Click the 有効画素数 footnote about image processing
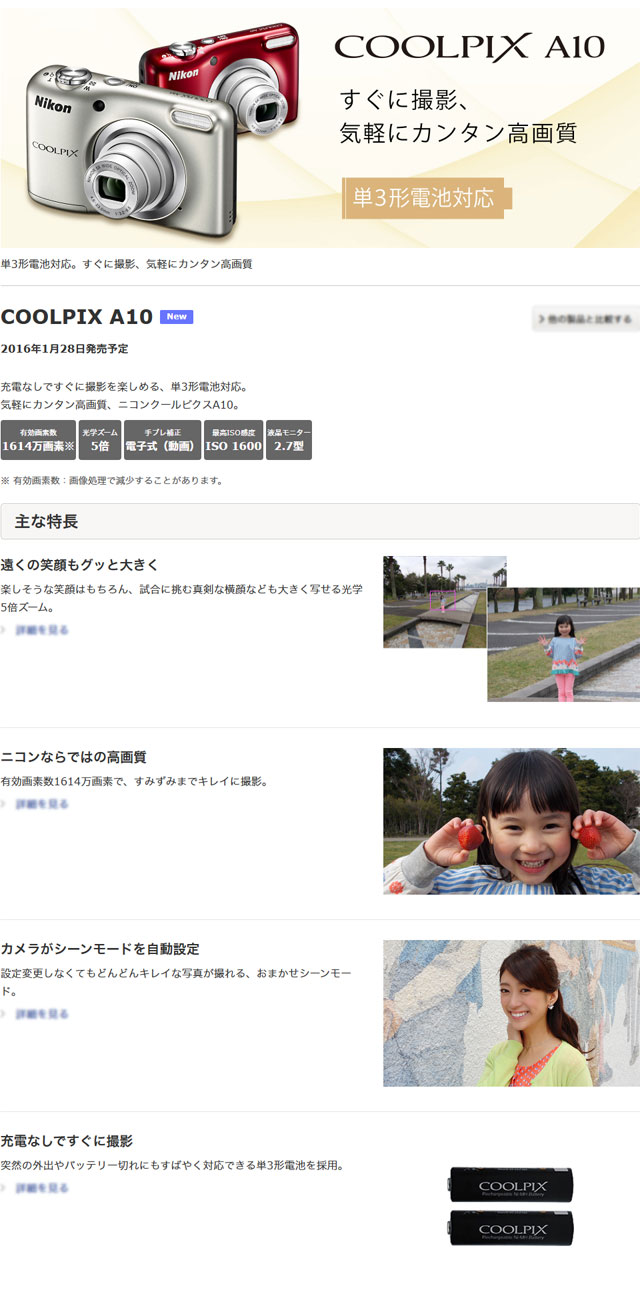The width and height of the screenshot is (640, 1314). click(112, 481)
